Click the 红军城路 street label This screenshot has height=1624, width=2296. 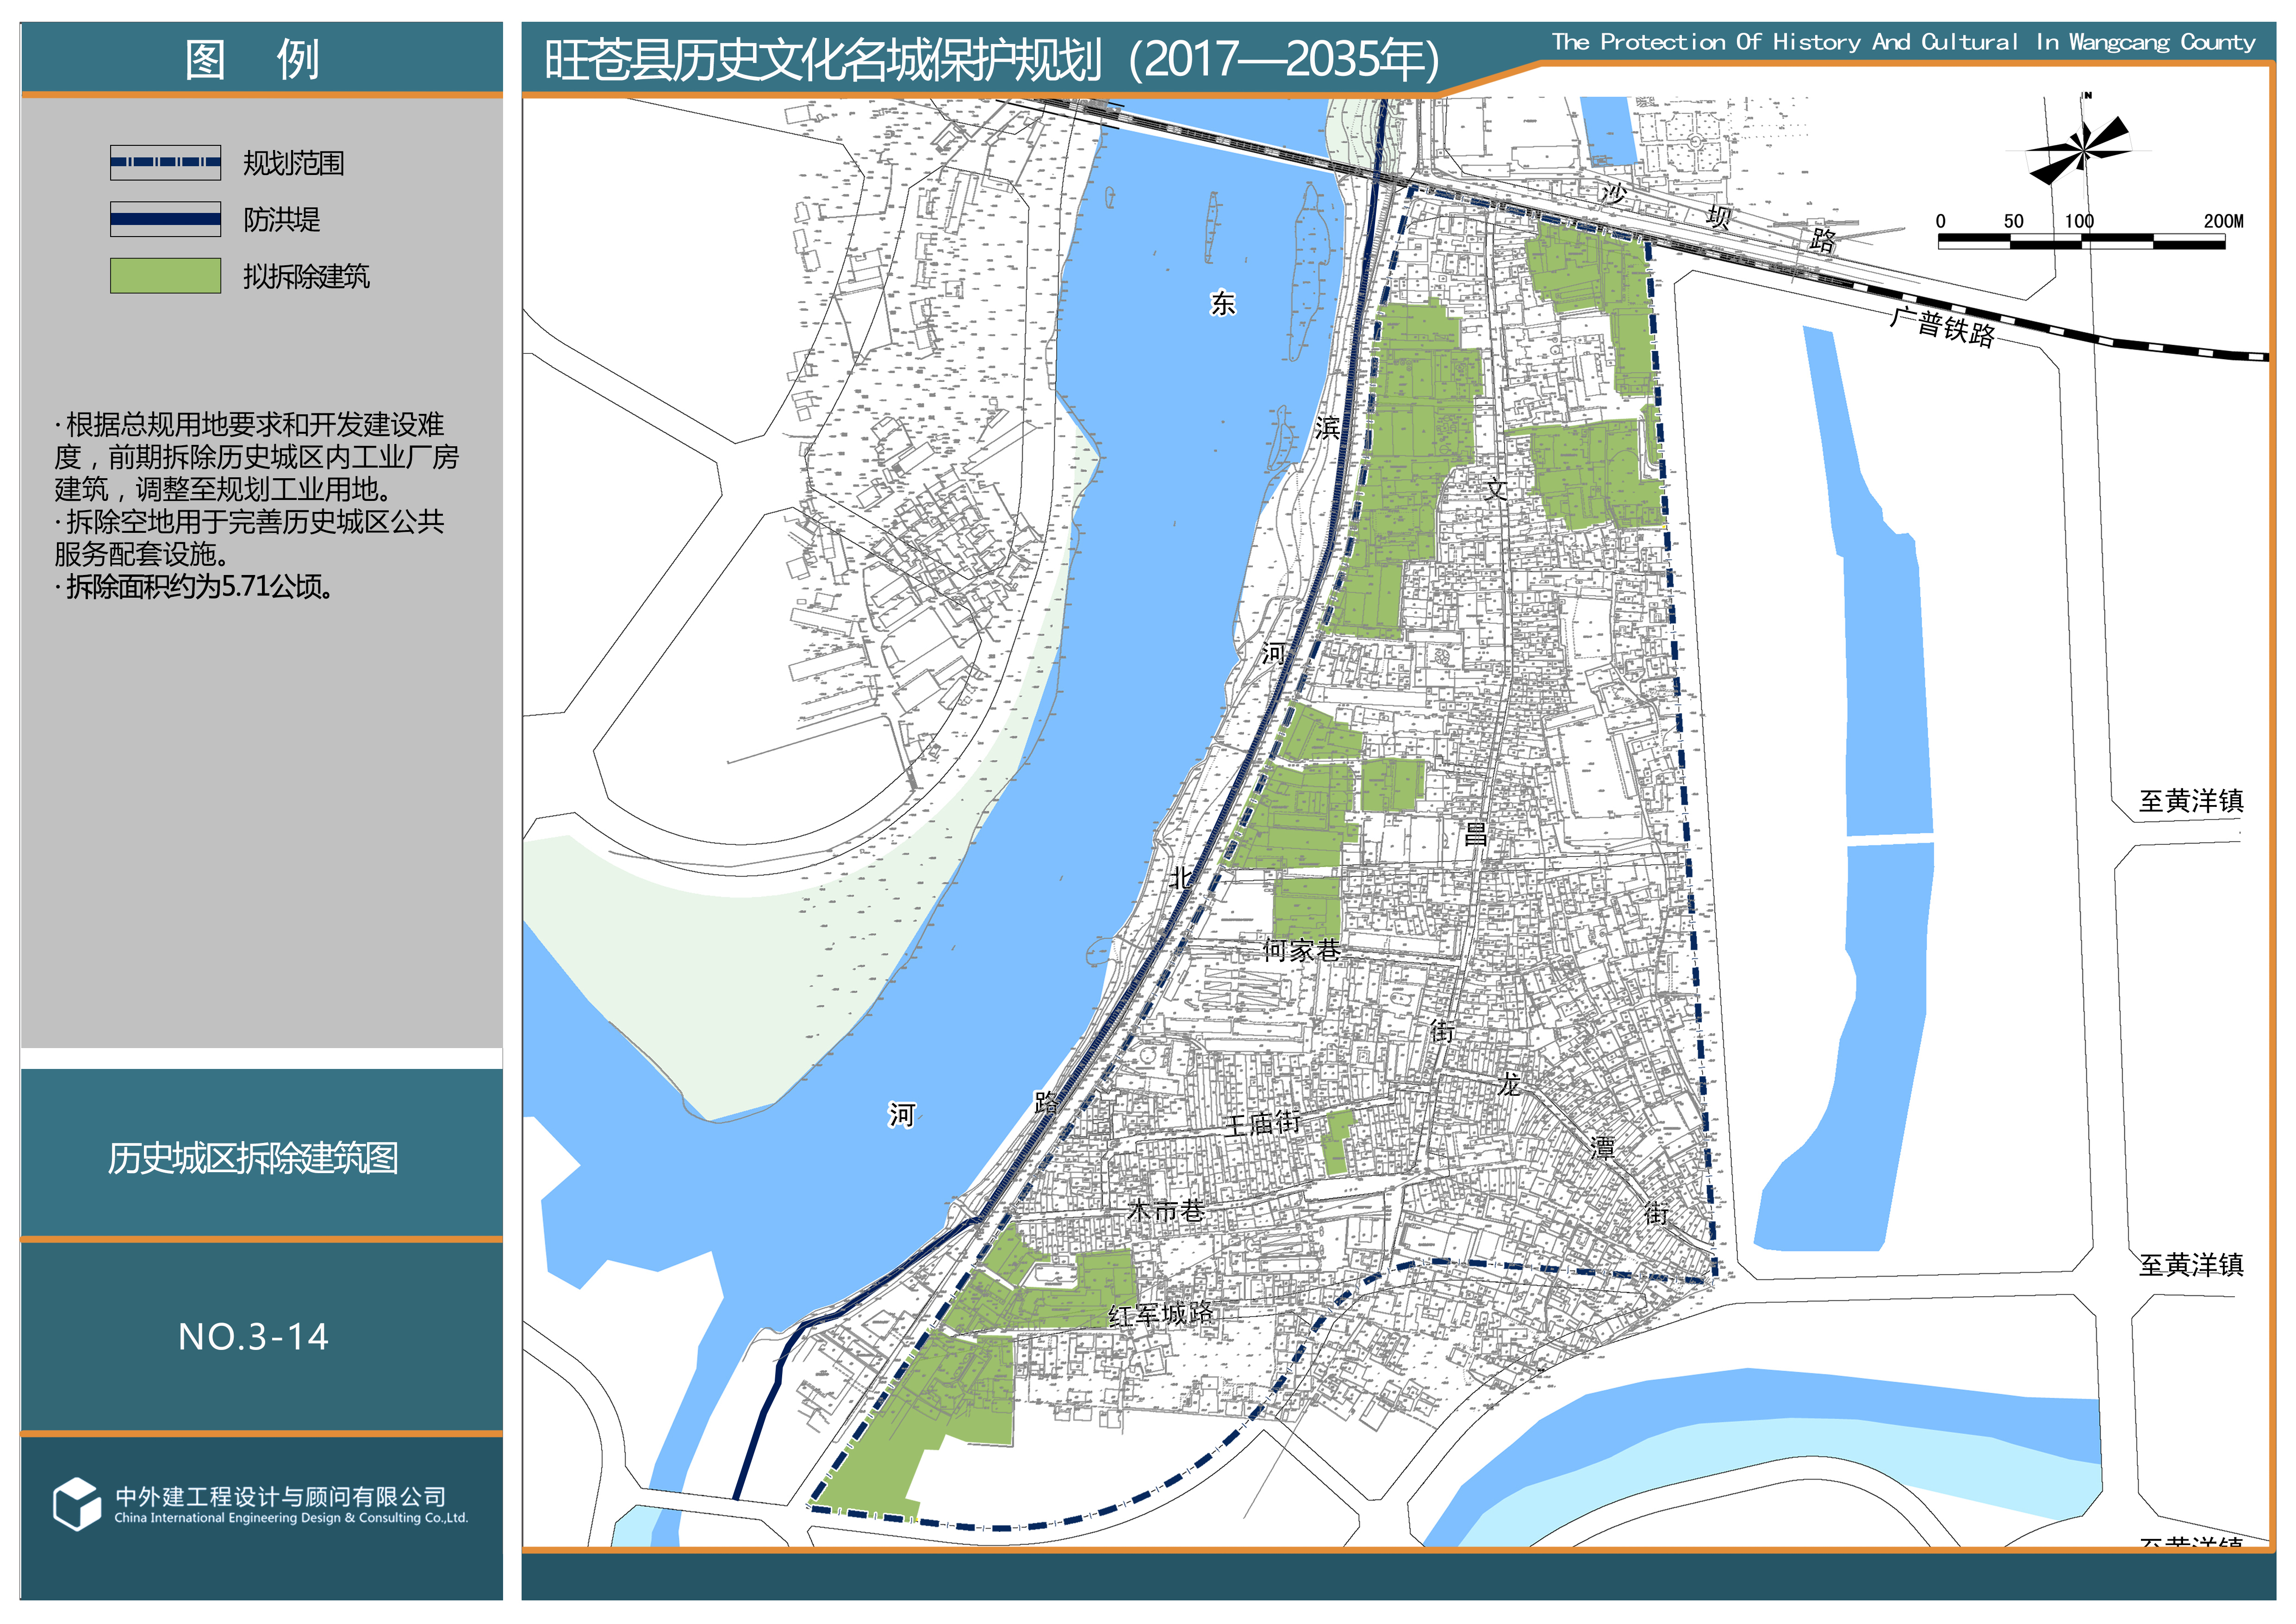click(x=1160, y=1314)
